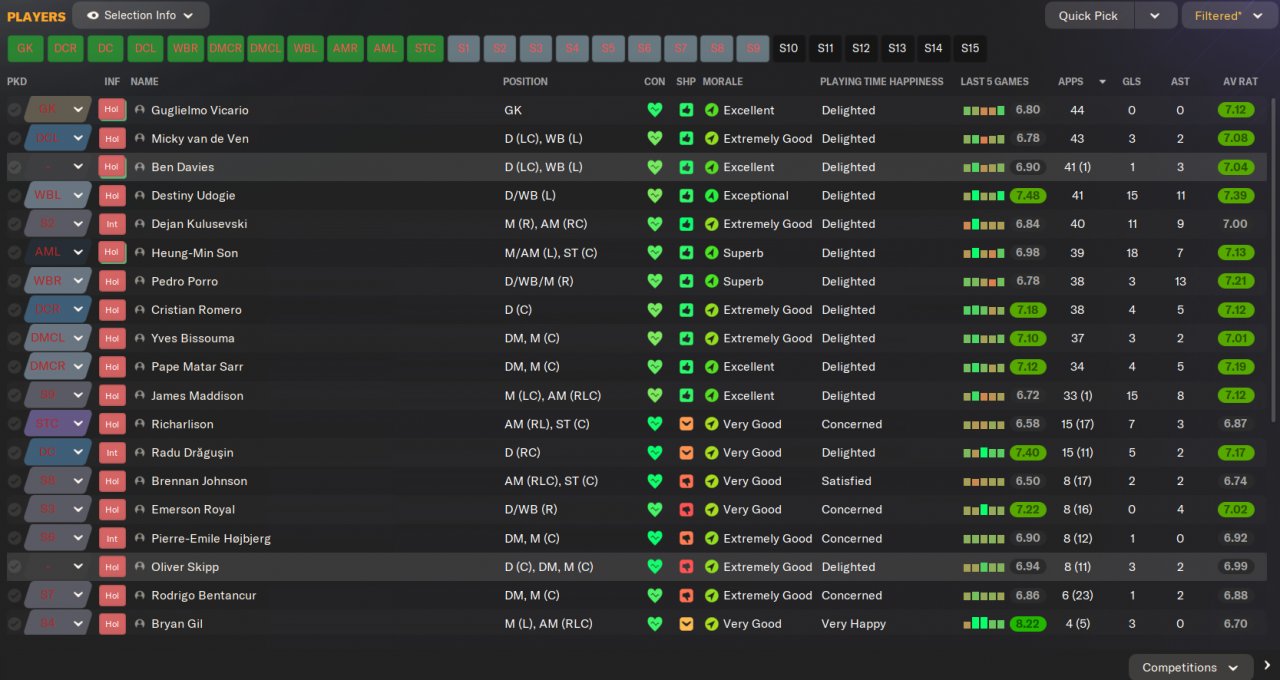The width and height of the screenshot is (1280, 680).
Task: Click Bryan Gil's person icon
Action: [140, 624]
